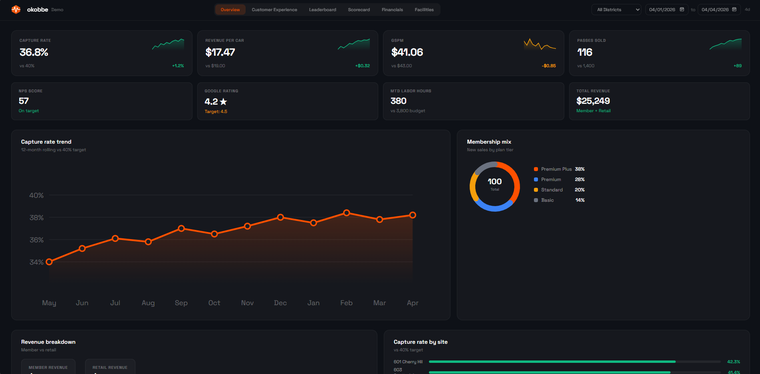Click the end date field 04/04/2026

click(719, 9)
